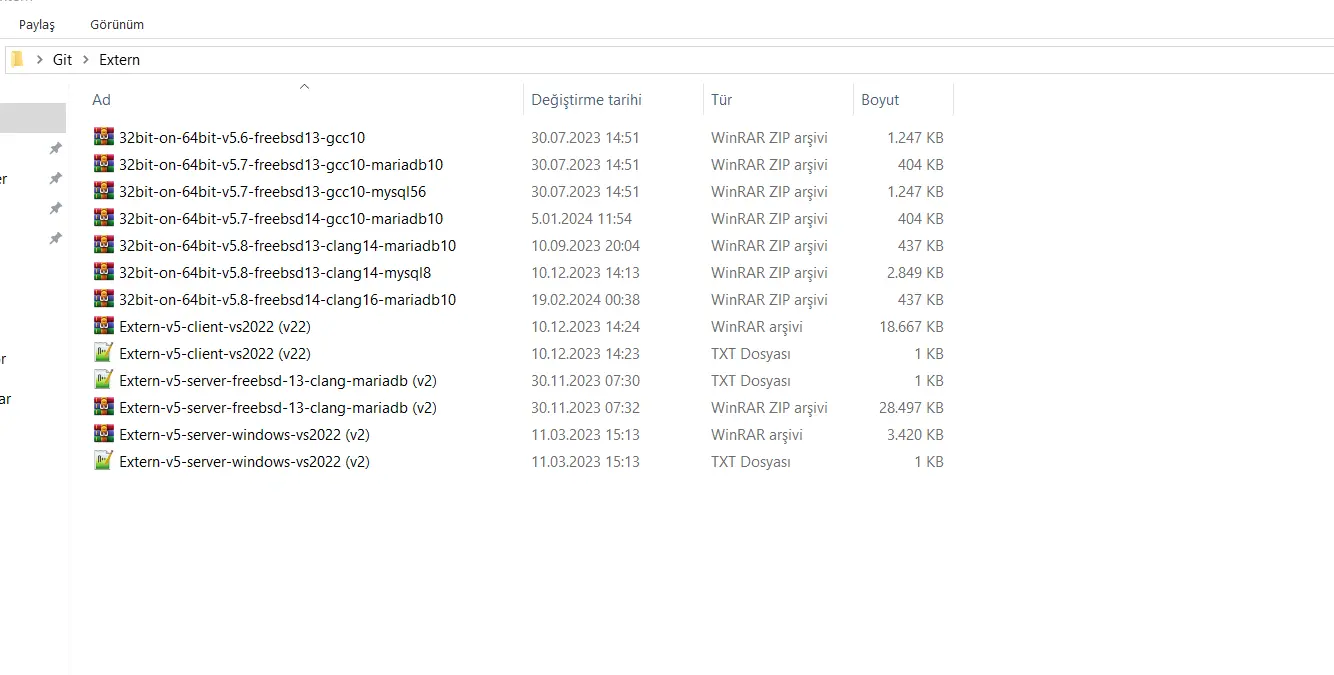Expand the chevron before Git in the address bar
This screenshot has width=1334, height=675.
pyautogui.click(x=39, y=60)
